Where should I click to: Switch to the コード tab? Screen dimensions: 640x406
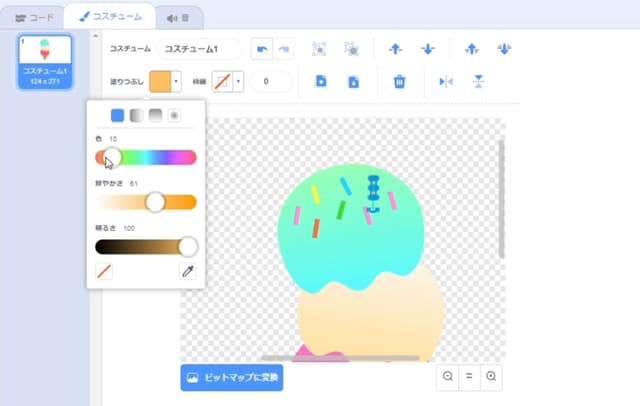[33, 18]
